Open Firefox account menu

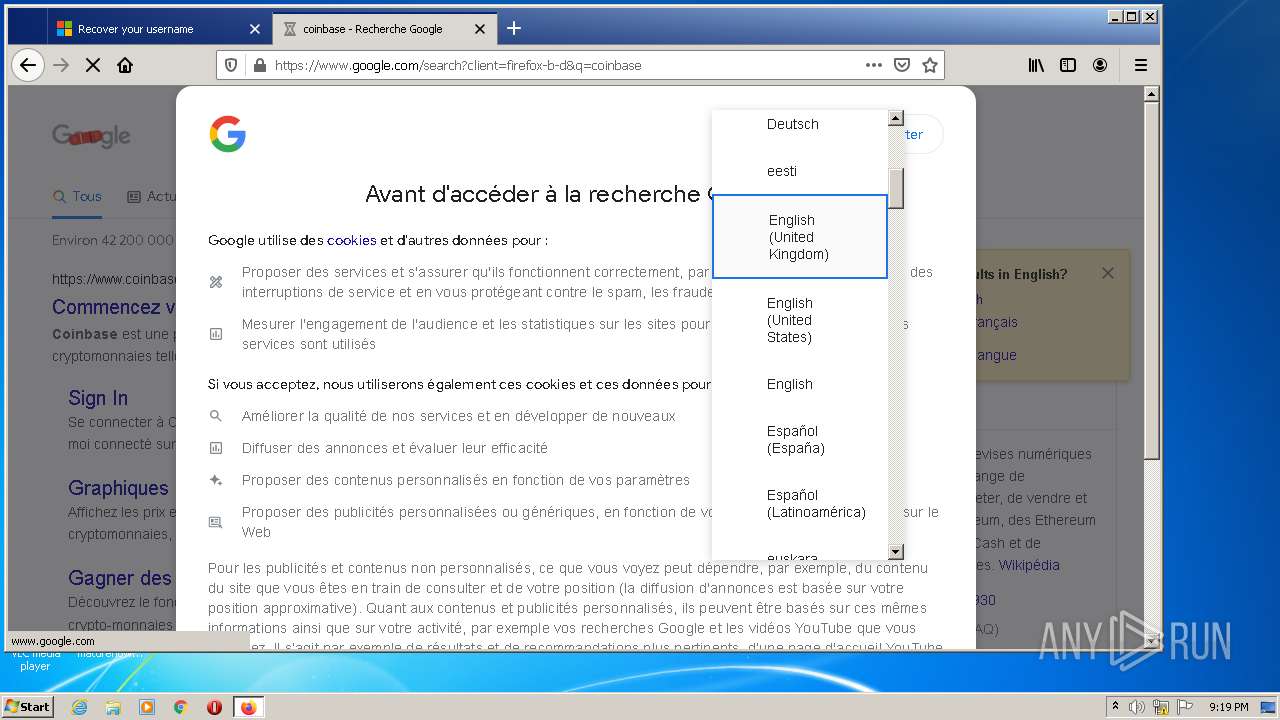pyautogui.click(x=1100, y=65)
